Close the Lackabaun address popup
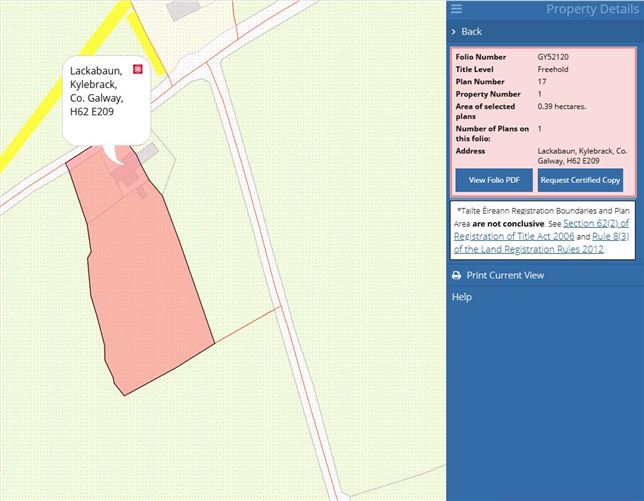 pos(138,69)
